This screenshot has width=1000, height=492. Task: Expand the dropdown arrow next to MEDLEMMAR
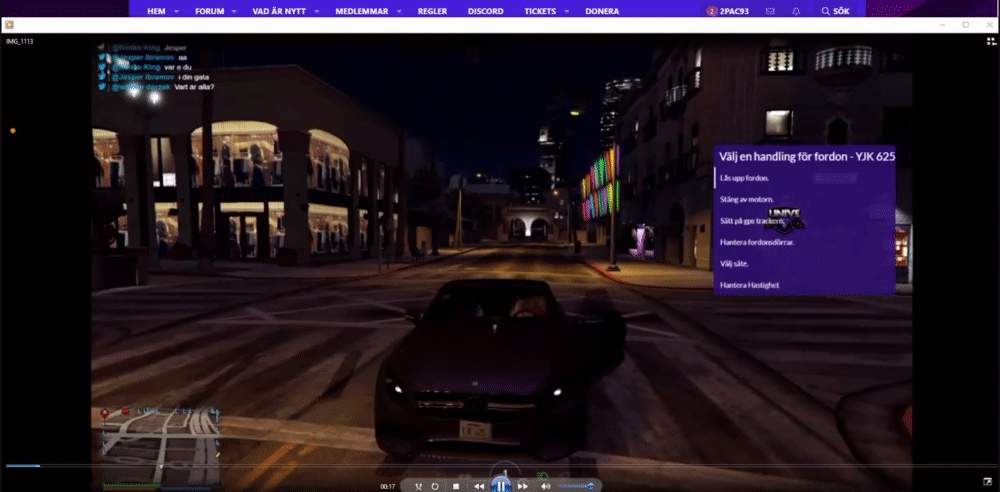tap(400, 11)
